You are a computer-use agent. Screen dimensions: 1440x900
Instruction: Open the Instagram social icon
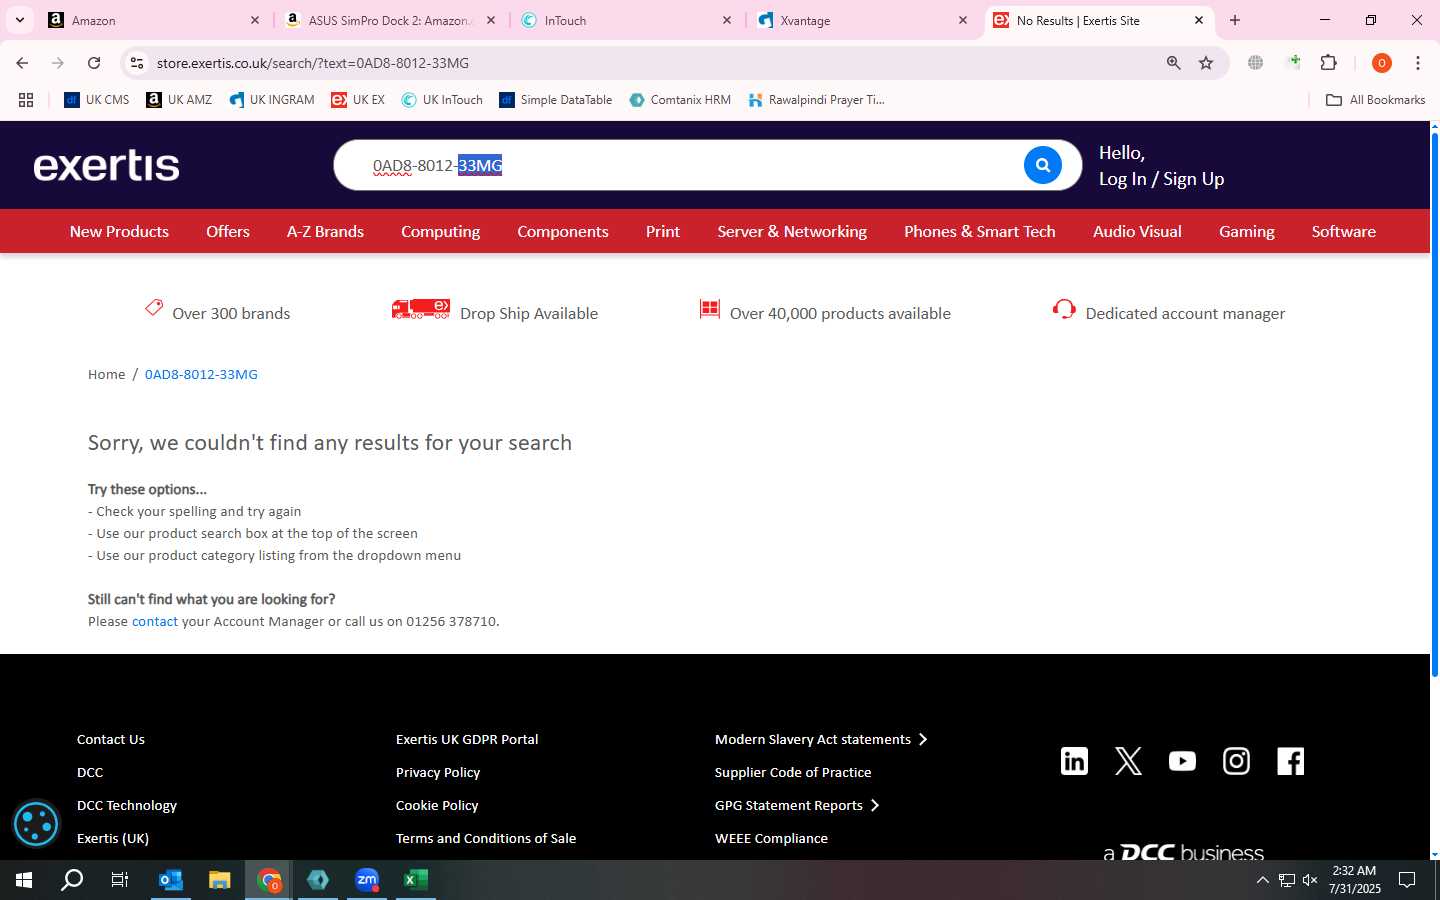1236,761
